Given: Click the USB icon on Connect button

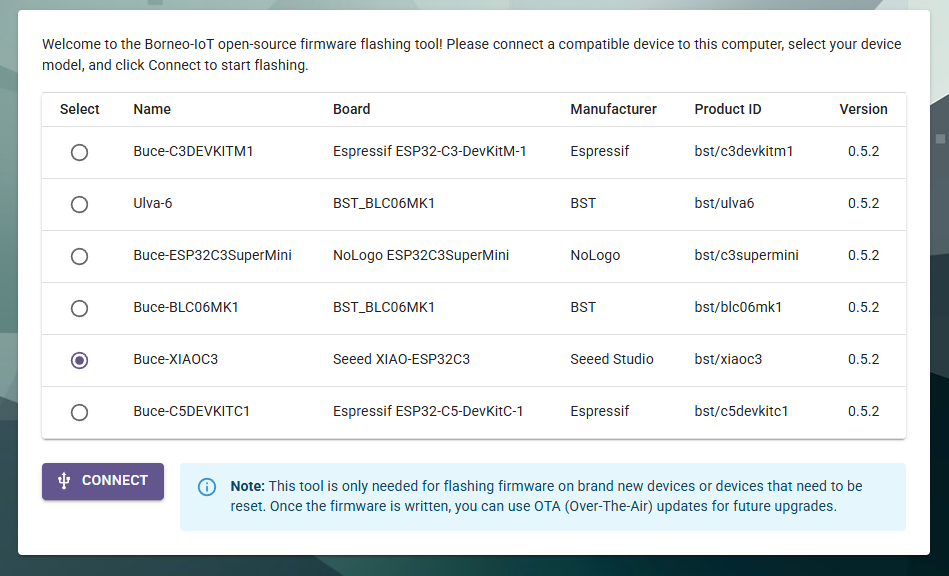Looking at the screenshot, I should [x=65, y=481].
